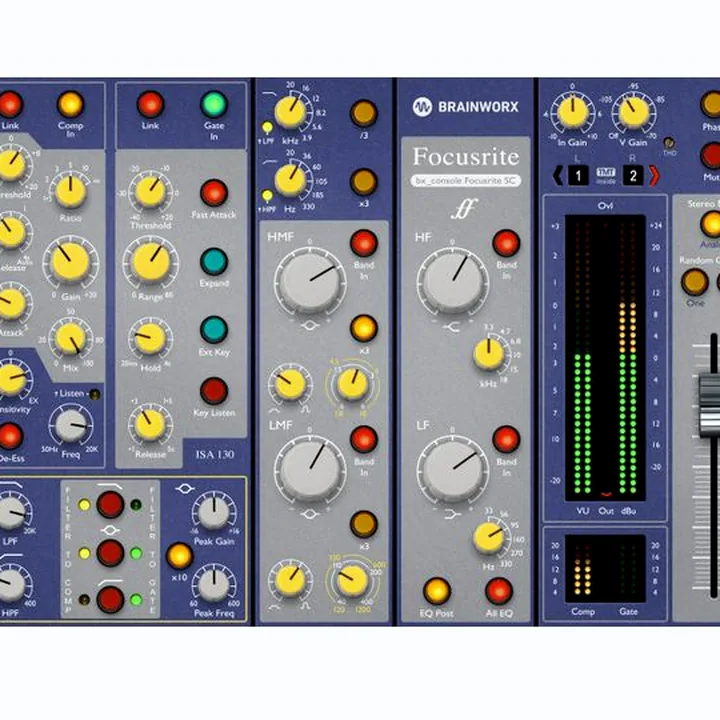Click the ISA 130 label

pos(215,455)
